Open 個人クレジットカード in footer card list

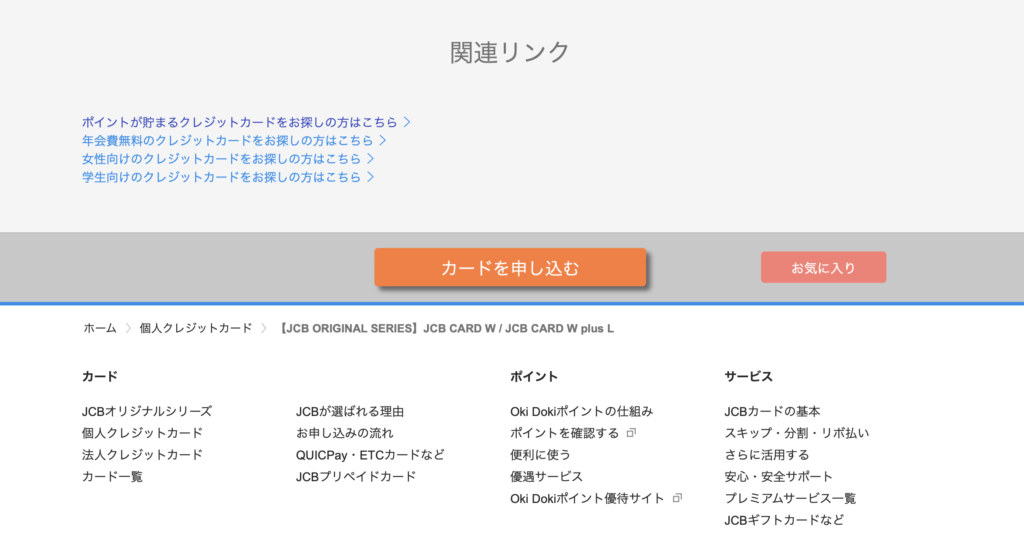point(142,433)
